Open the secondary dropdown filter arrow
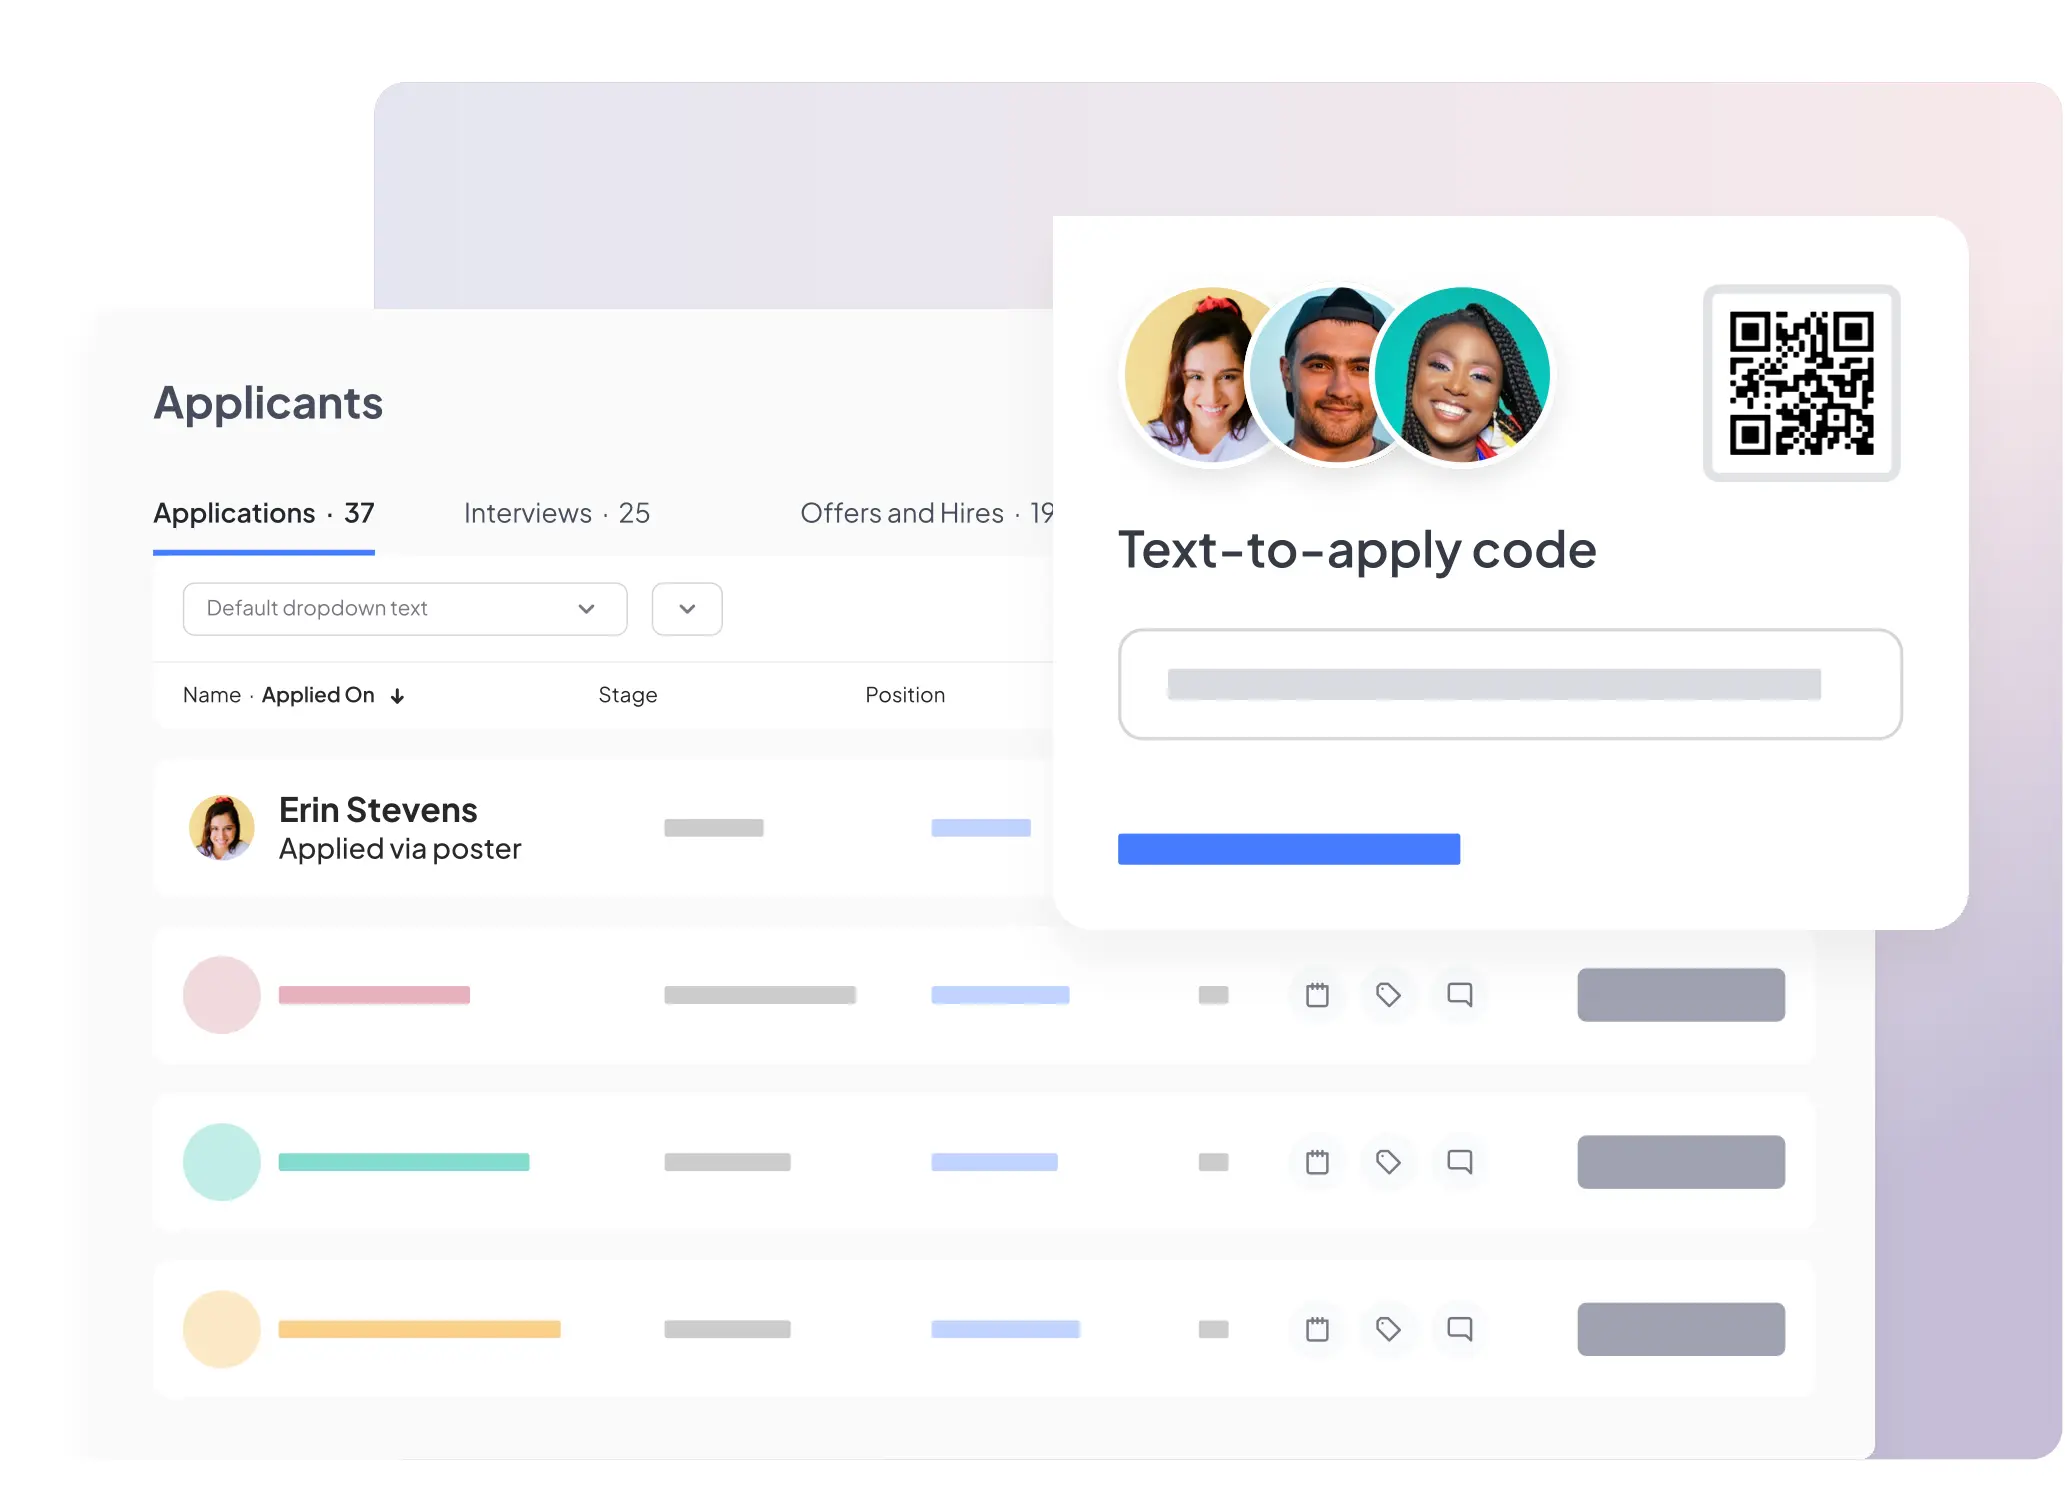 click(685, 608)
